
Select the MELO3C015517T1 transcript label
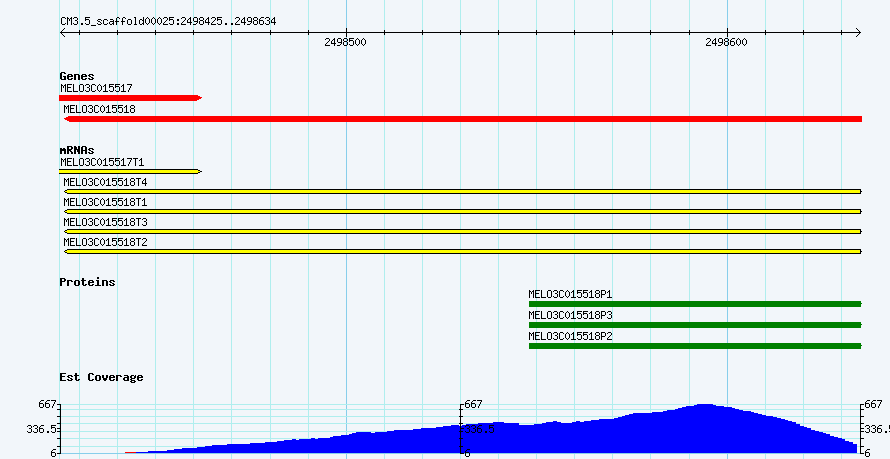click(x=102, y=162)
